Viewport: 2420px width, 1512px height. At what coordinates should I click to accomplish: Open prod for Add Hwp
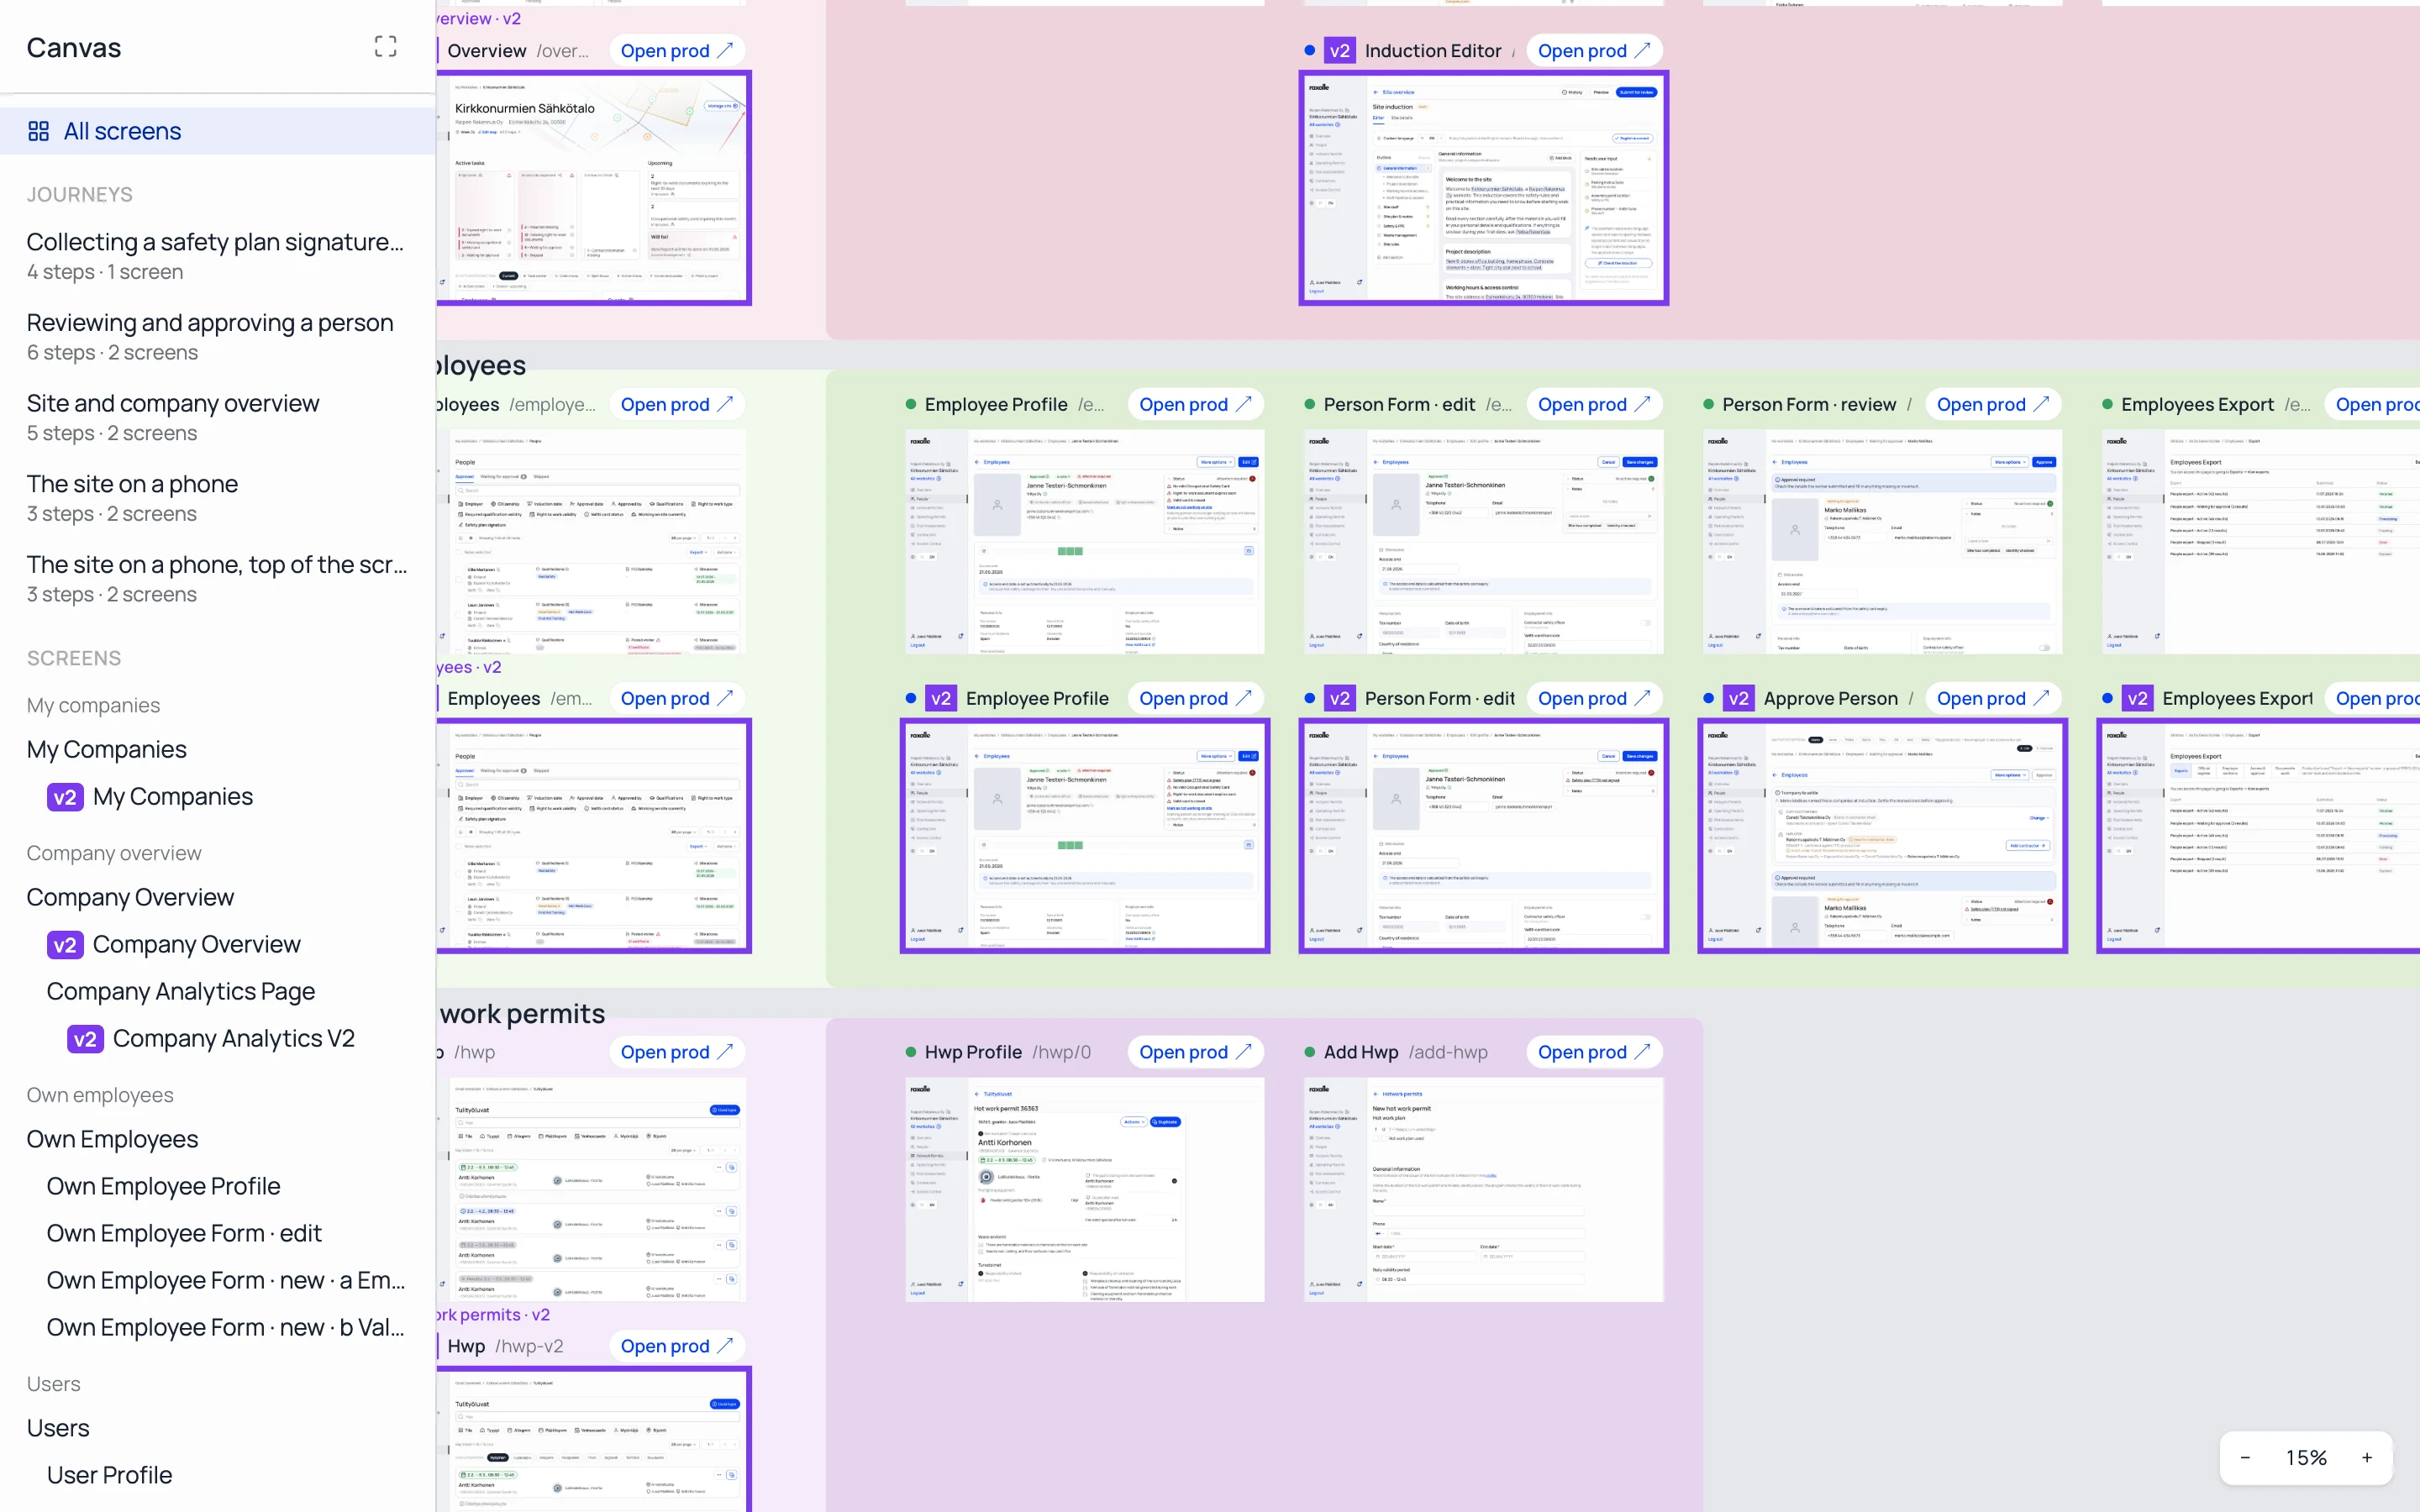click(1594, 1052)
